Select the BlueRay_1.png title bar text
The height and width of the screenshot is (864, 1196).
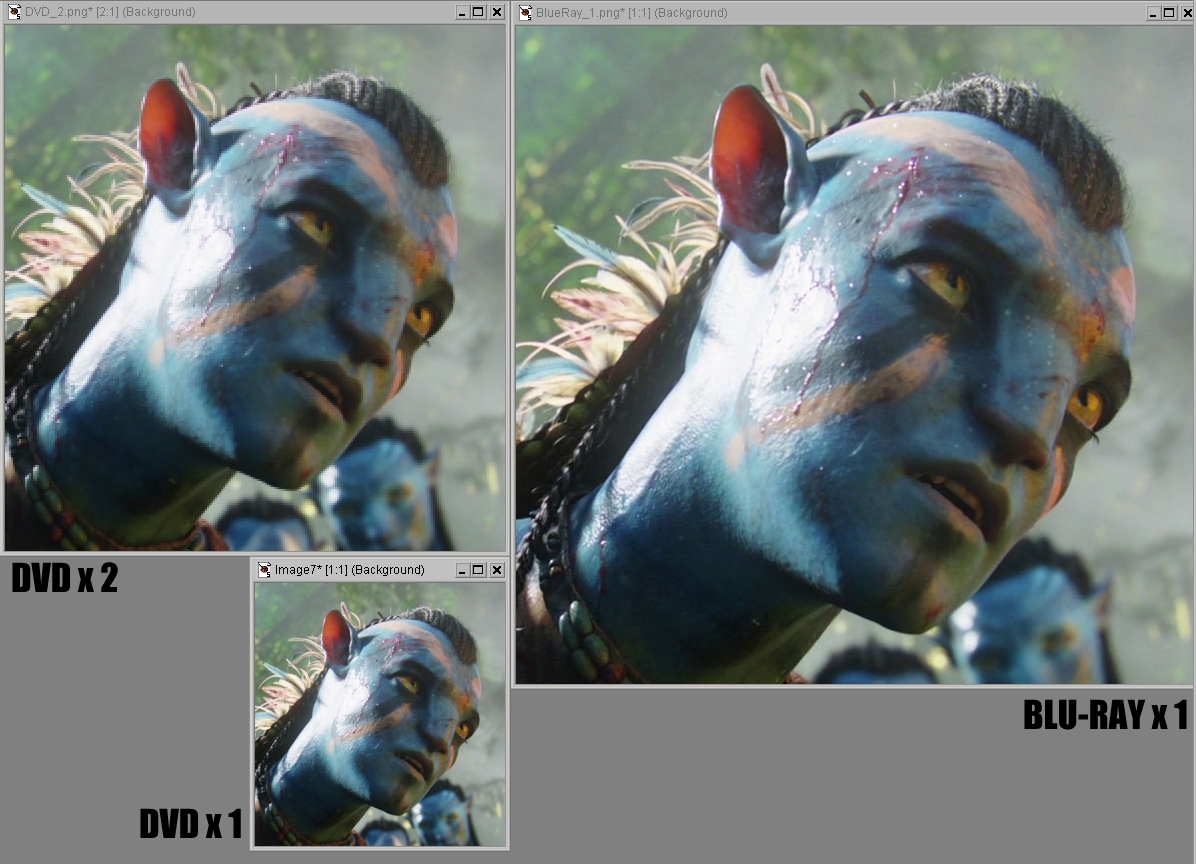pyautogui.click(x=632, y=13)
